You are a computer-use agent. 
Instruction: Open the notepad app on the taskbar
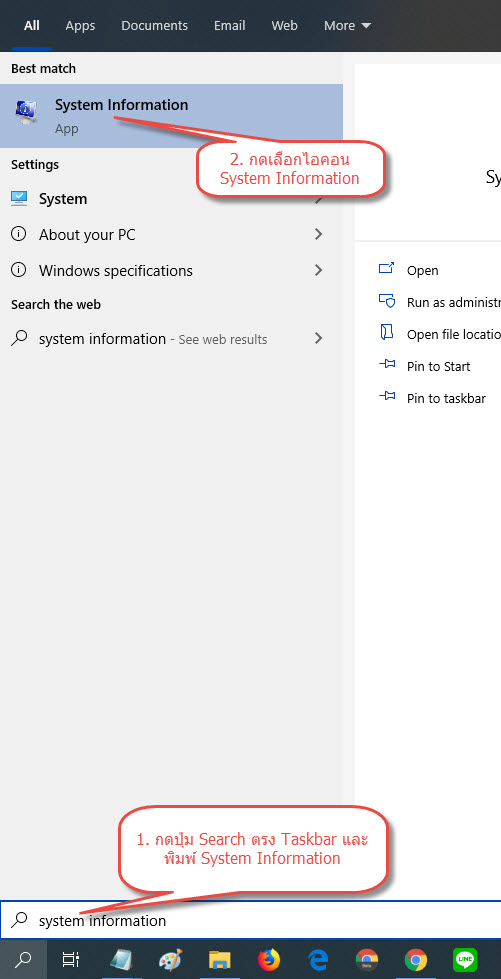pos(121,959)
